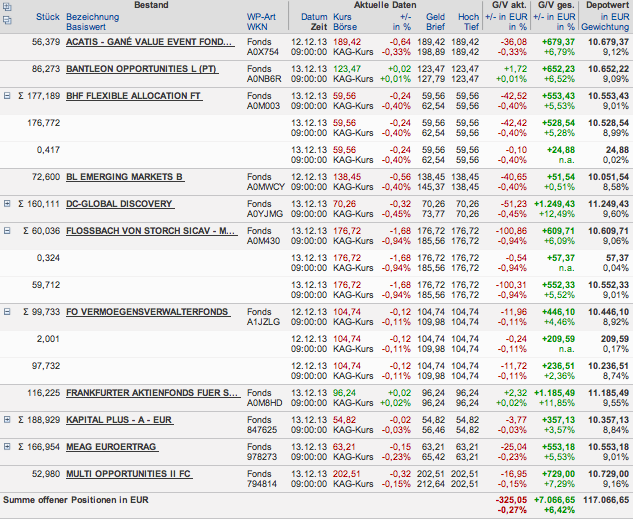The width and height of the screenshot is (633, 519).
Task: Select WKN value 978273
Action: click(x=262, y=457)
